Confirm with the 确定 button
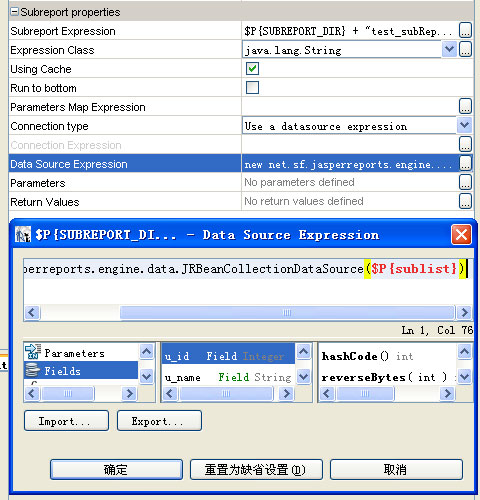Screen dimensions: 480x500 click(116, 469)
